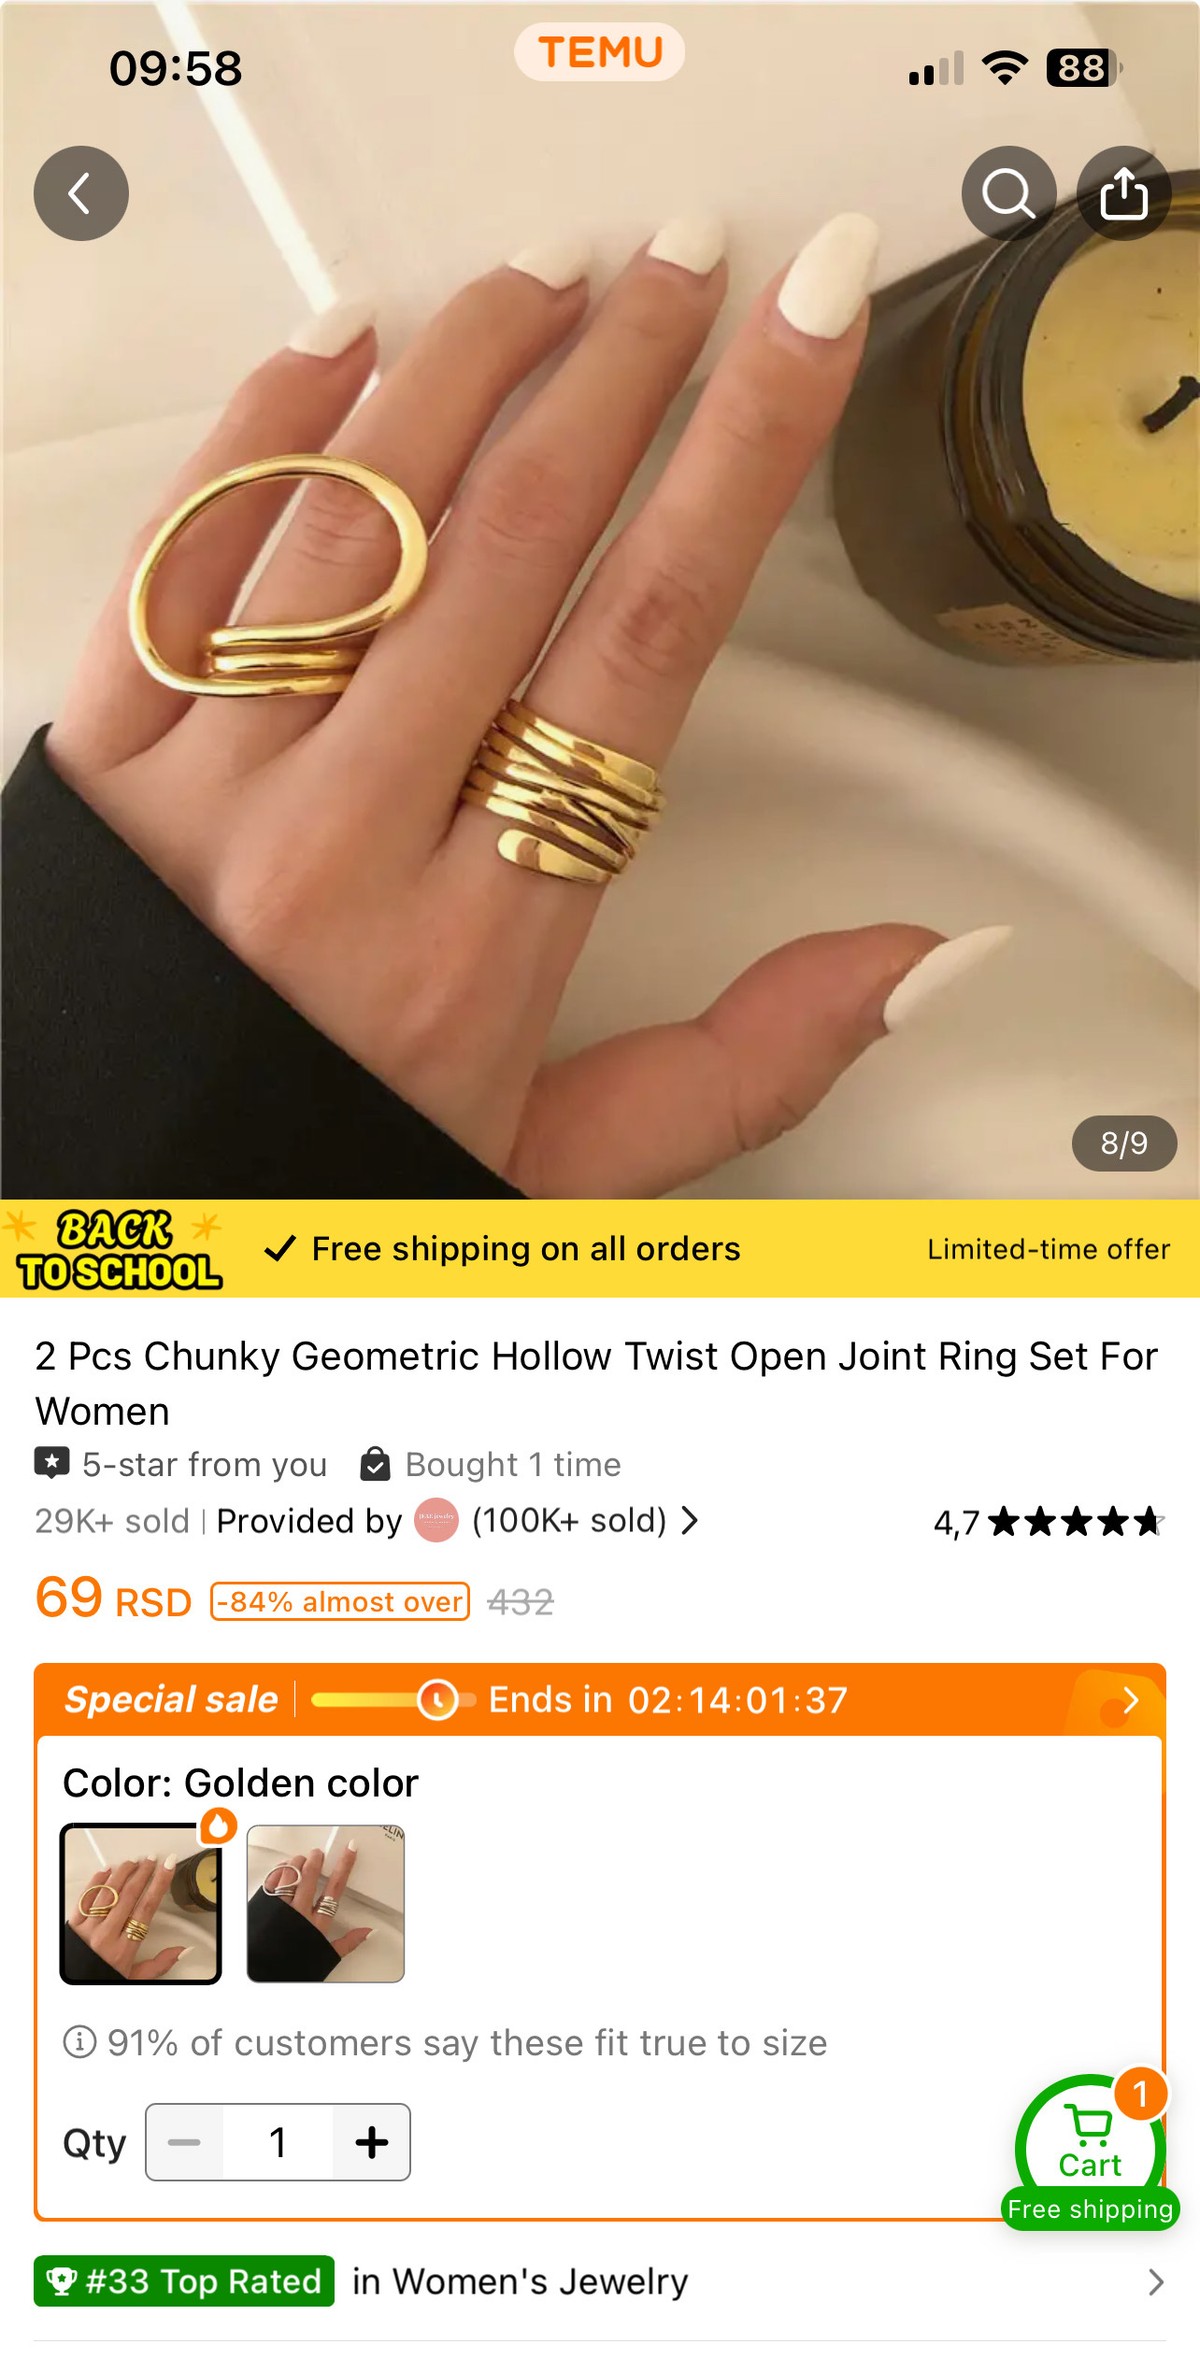Tap the 5-star review badge icon
Image resolution: width=1200 pixels, height=2358 pixels.
pyautogui.click(x=52, y=1463)
